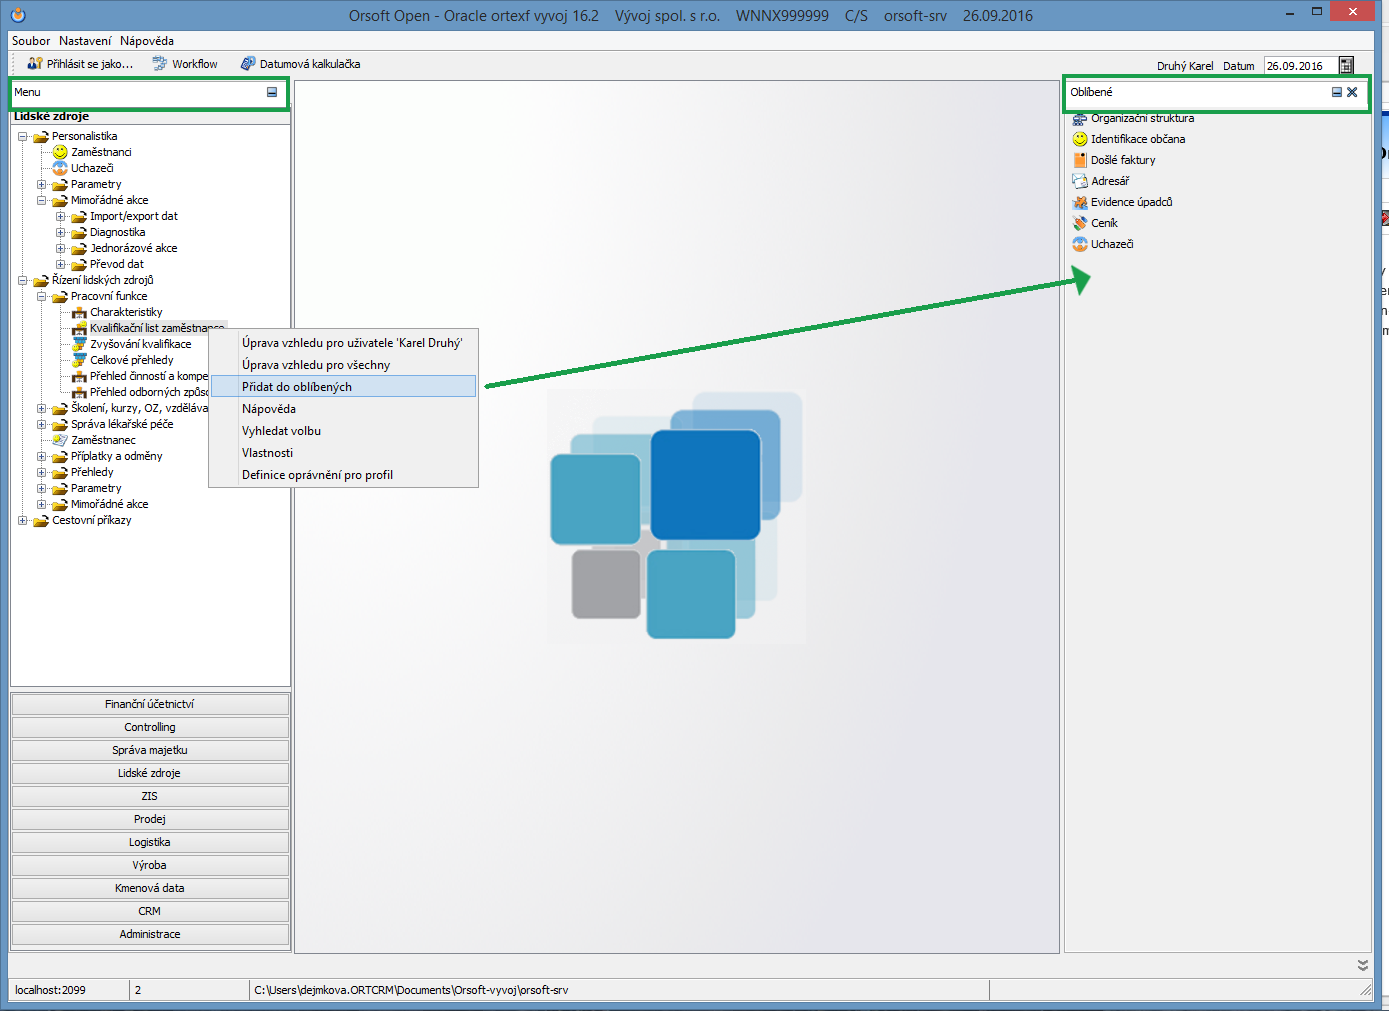Screen dimensions: 1389x1011
Task: Open the Datumová kalkulačka tool
Action: coord(248,64)
